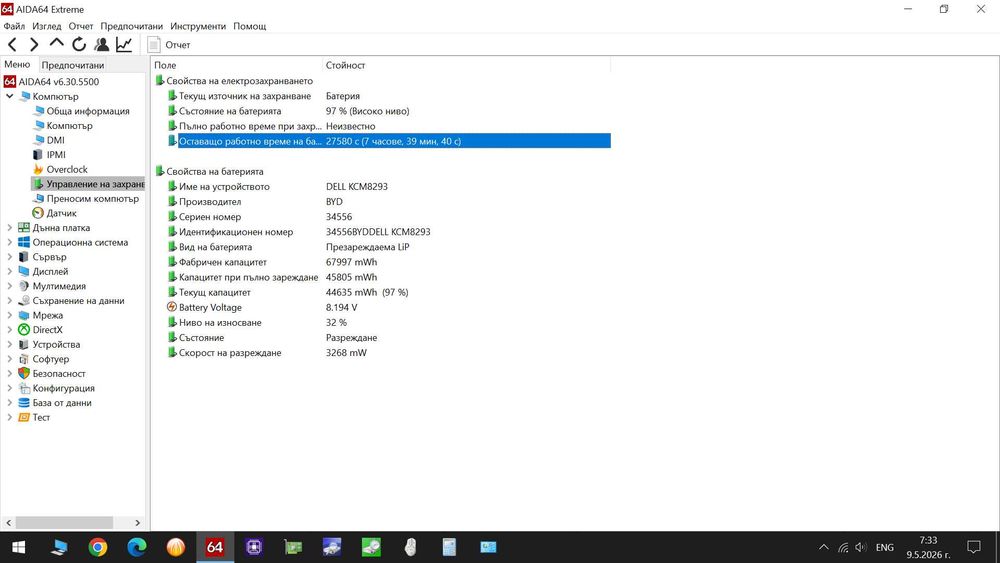Open the Отчет menu in the menu bar
Viewport: 1000px width, 563px height.
pos(81,26)
